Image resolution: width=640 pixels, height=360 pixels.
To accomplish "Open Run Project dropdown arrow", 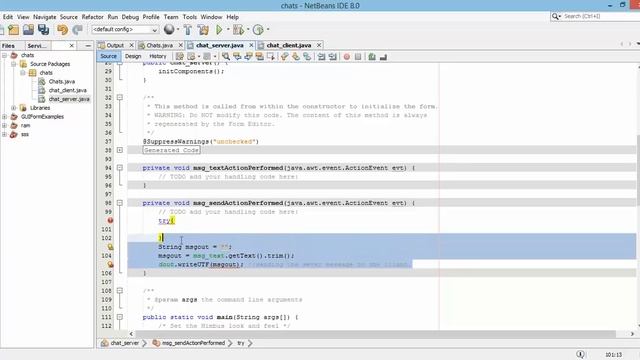I will [228, 29].
